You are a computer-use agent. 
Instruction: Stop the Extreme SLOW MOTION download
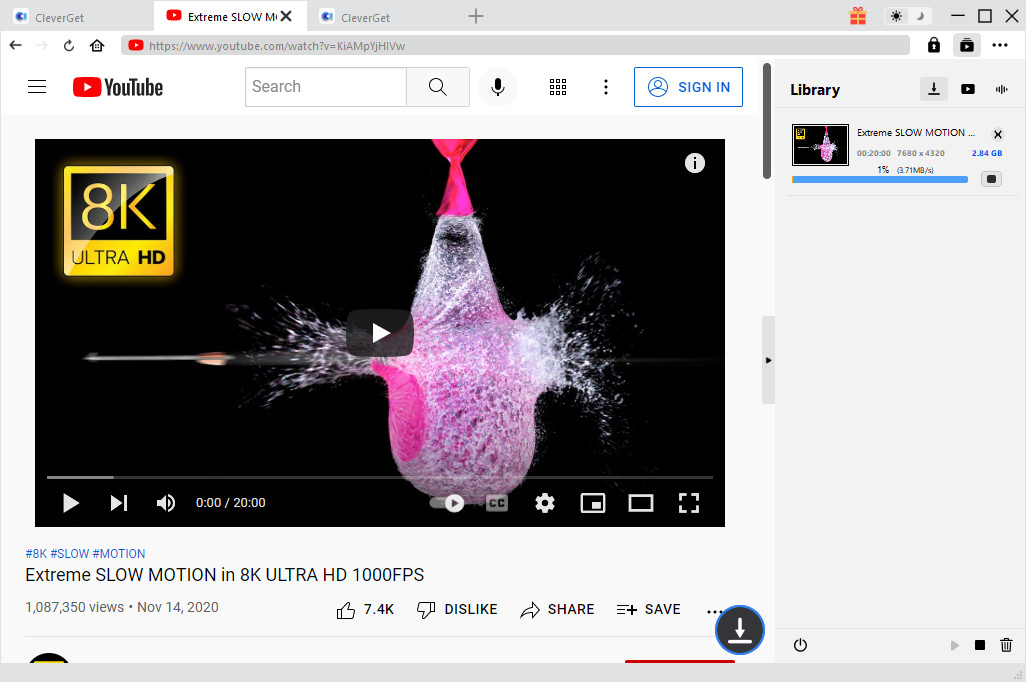pos(991,178)
